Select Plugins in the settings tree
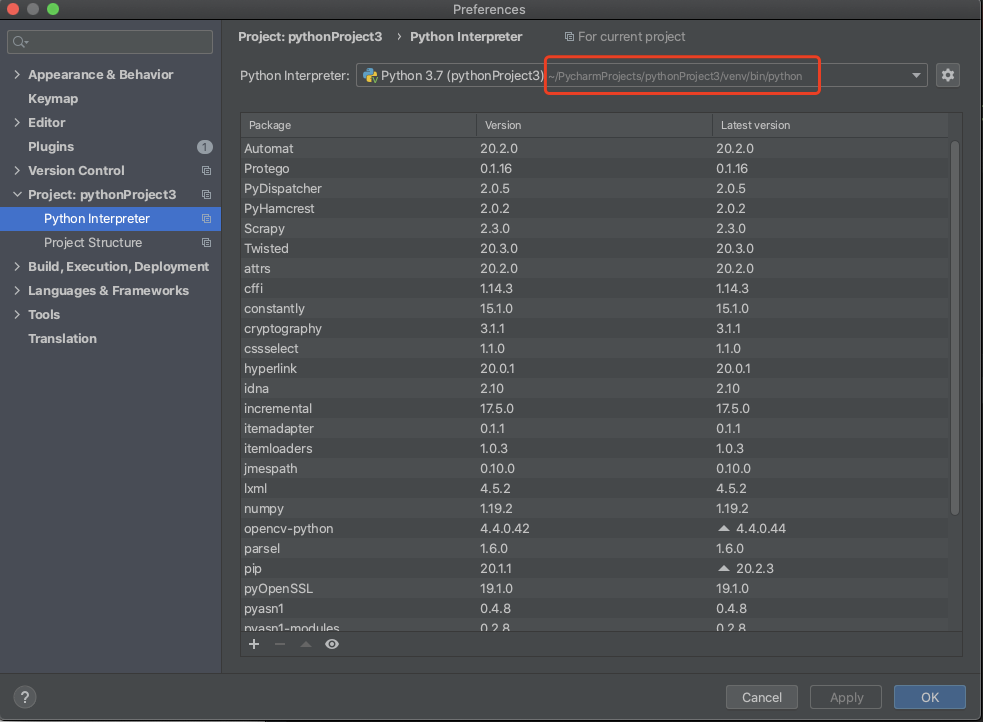Viewport: 983px width, 722px height. click(x=51, y=147)
